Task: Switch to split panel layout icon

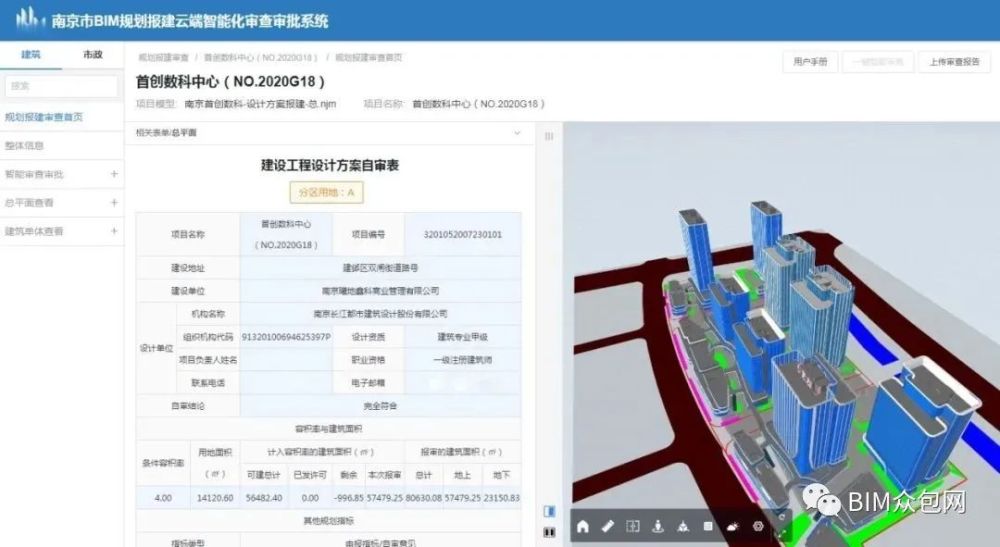Action: 549,511
